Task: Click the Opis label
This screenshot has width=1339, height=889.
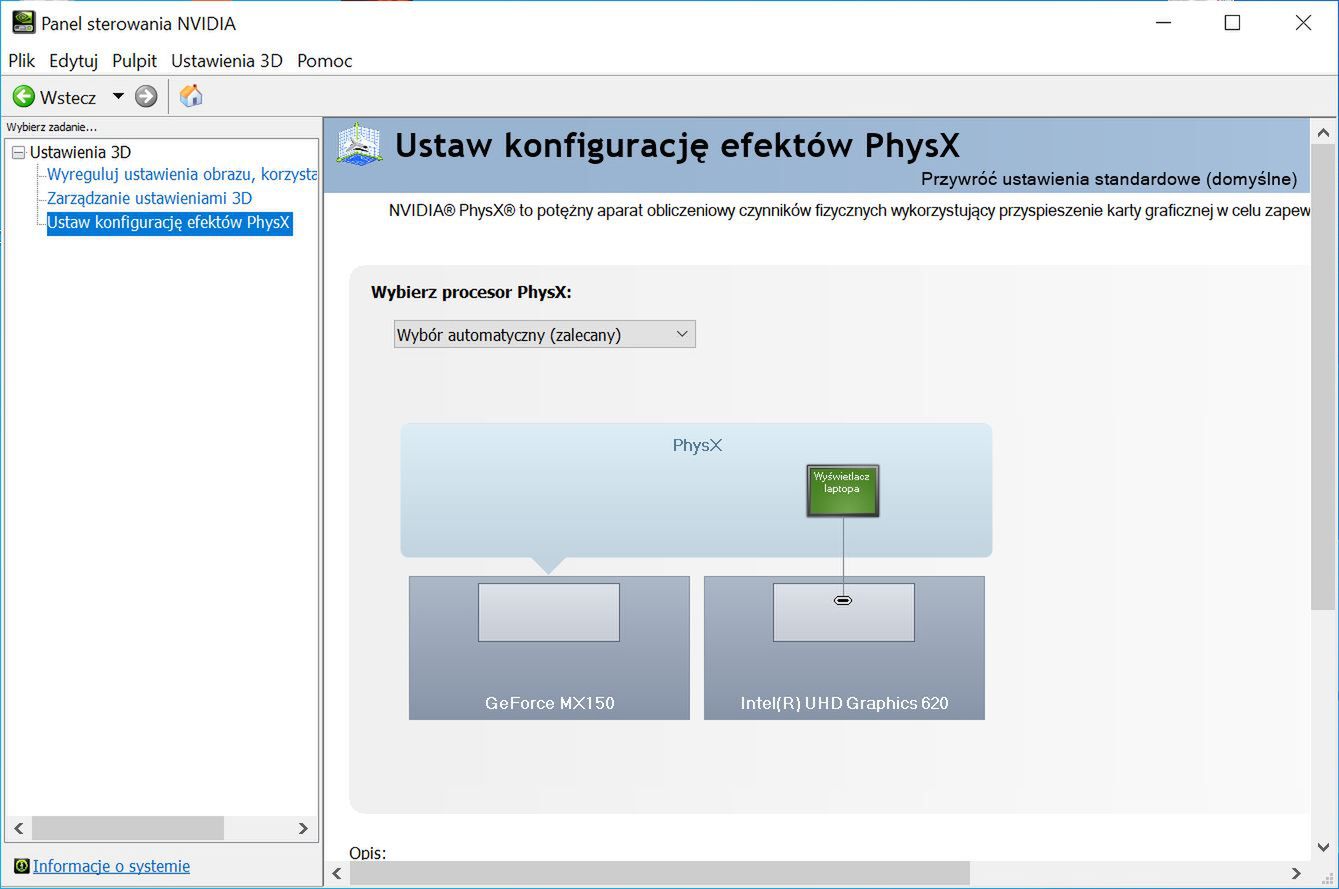Action: point(368,852)
